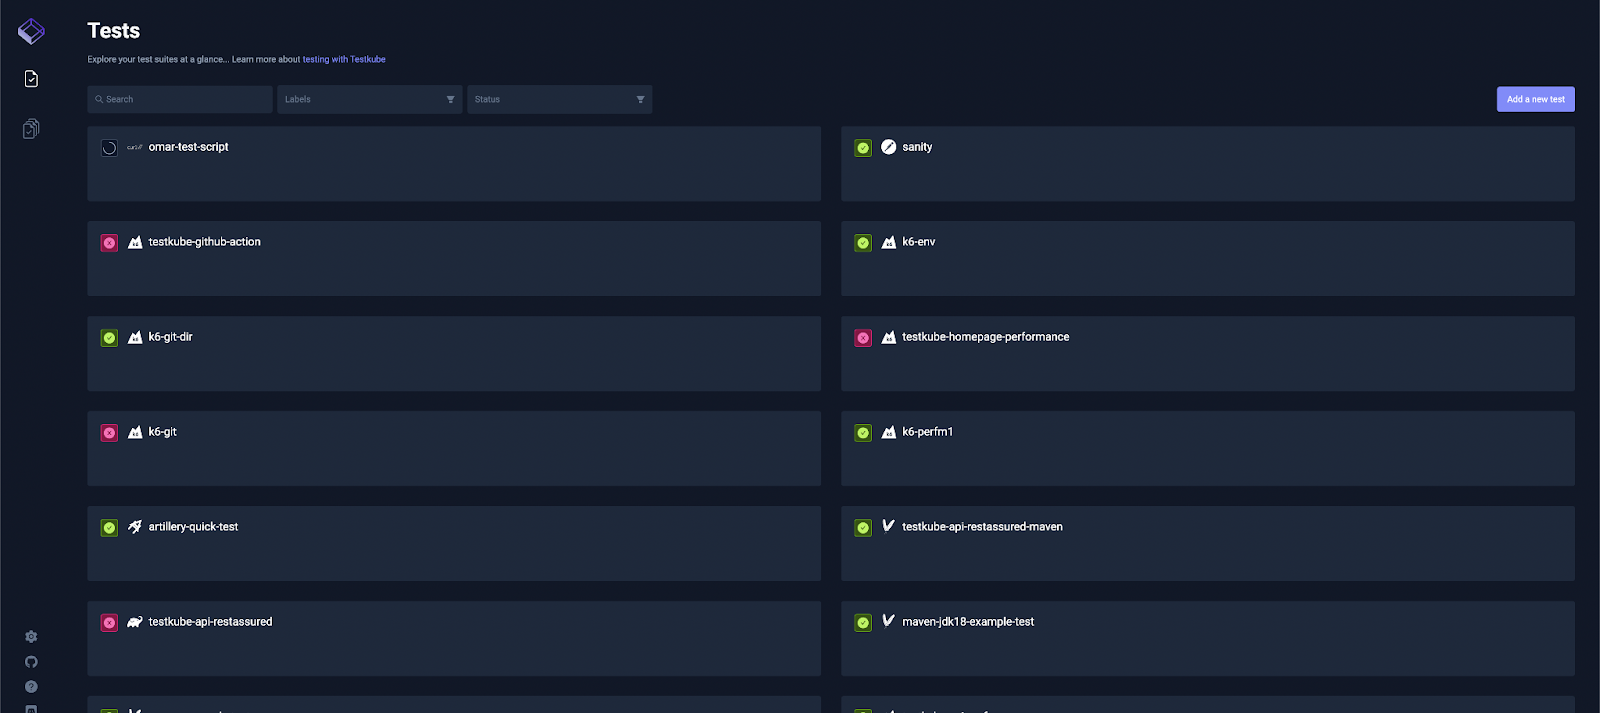The image size is (1600, 713).
Task: Open the testkube-api-restassured test
Action: (x=454, y=638)
